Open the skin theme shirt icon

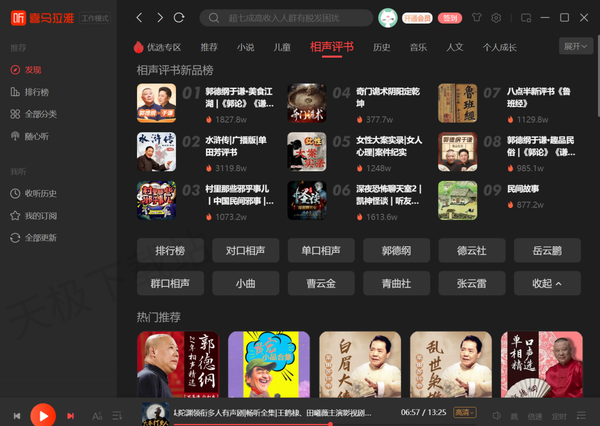coord(476,18)
